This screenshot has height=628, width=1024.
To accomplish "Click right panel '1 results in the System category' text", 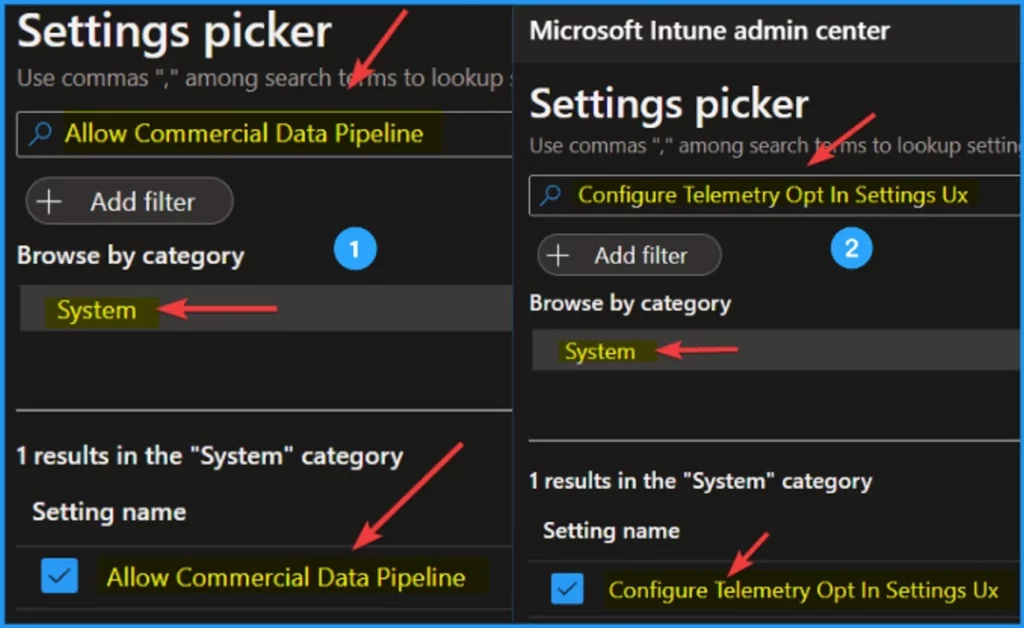I will [x=700, y=481].
